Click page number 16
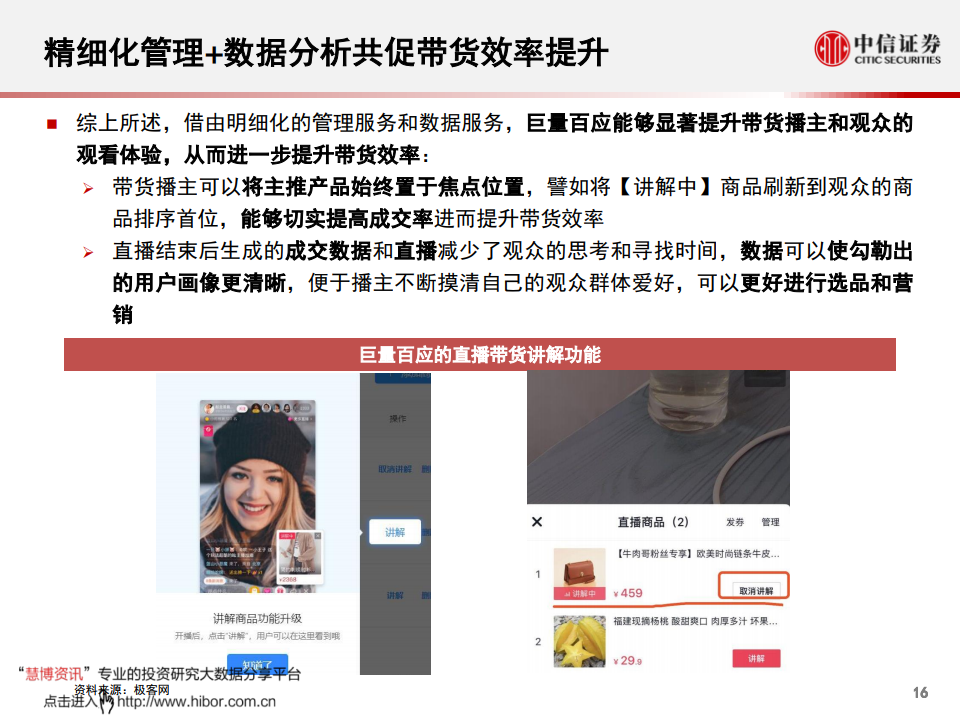Screen dimensions: 960x720 (x=920, y=692)
